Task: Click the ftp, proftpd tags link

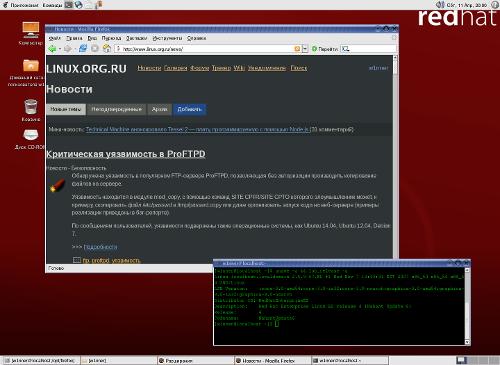Action: (111, 260)
